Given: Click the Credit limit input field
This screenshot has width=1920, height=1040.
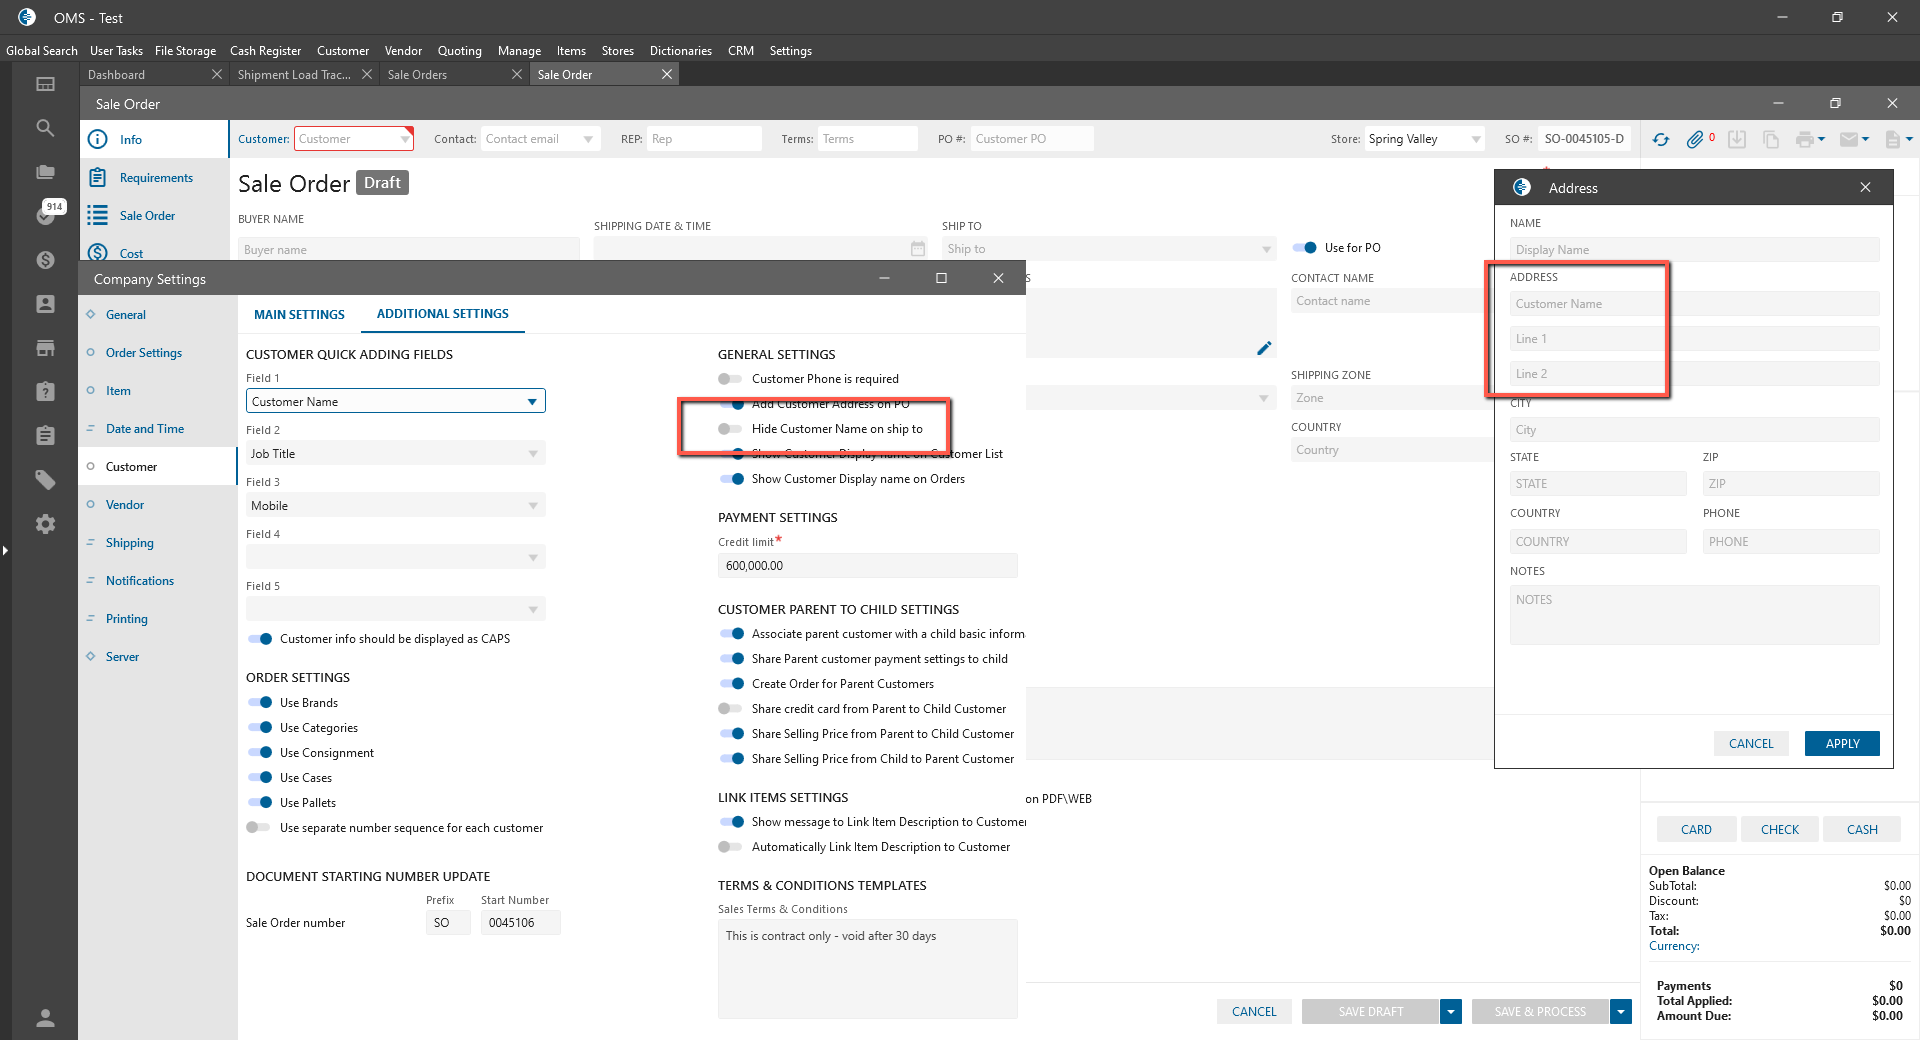Looking at the screenshot, I should (x=866, y=566).
